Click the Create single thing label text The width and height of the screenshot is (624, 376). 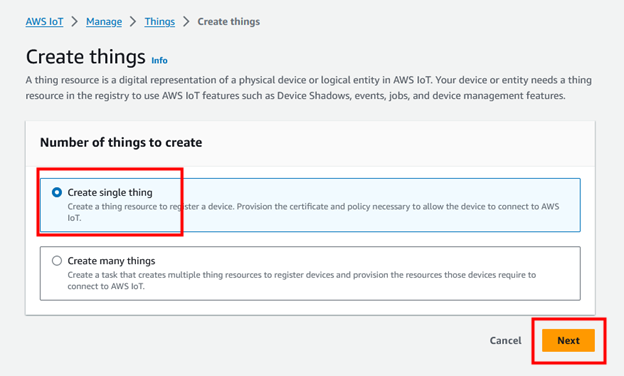110,192
